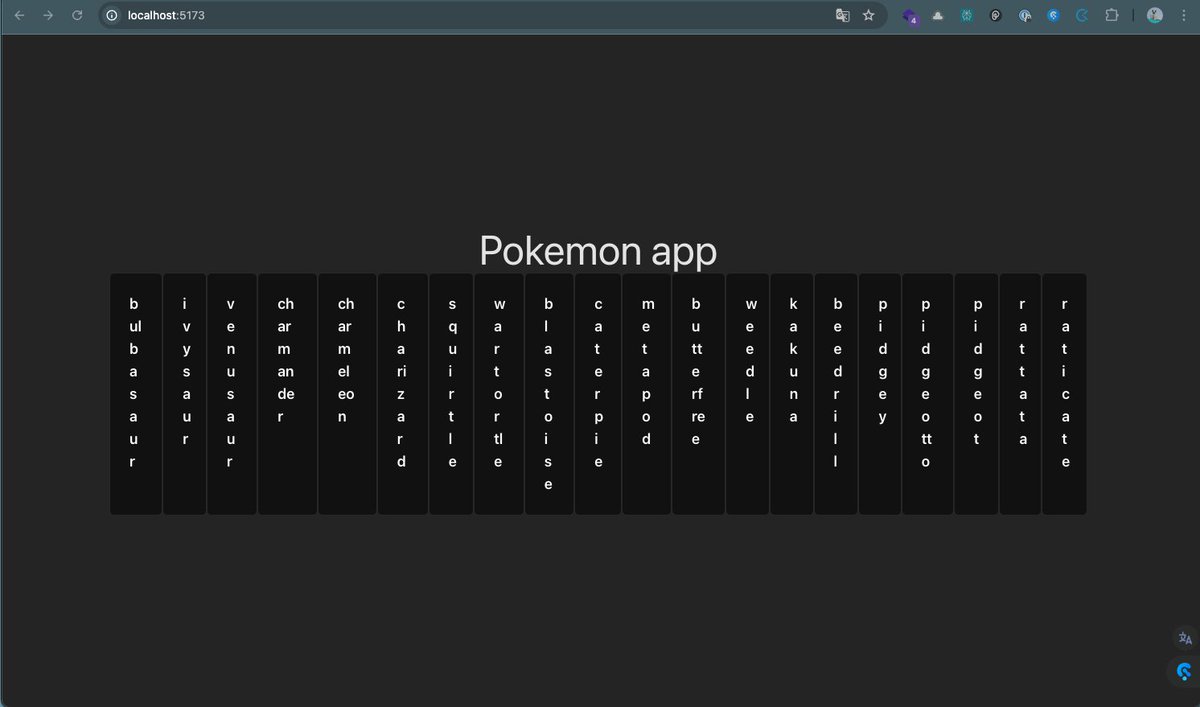Screen dimensions: 1200x707
Task: Pick the kakuna card
Action: click(792, 394)
